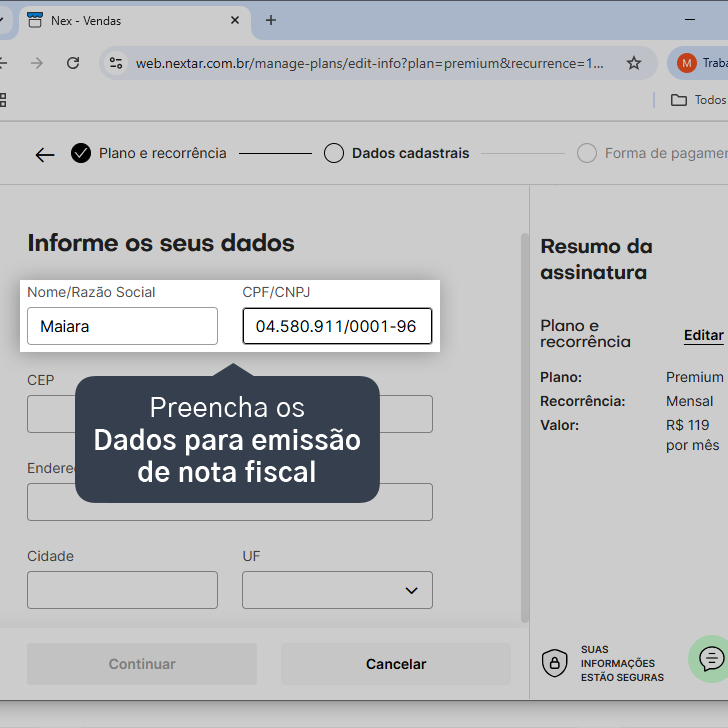
Task: Click the Nome/Razão Social field
Action: click(x=123, y=326)
